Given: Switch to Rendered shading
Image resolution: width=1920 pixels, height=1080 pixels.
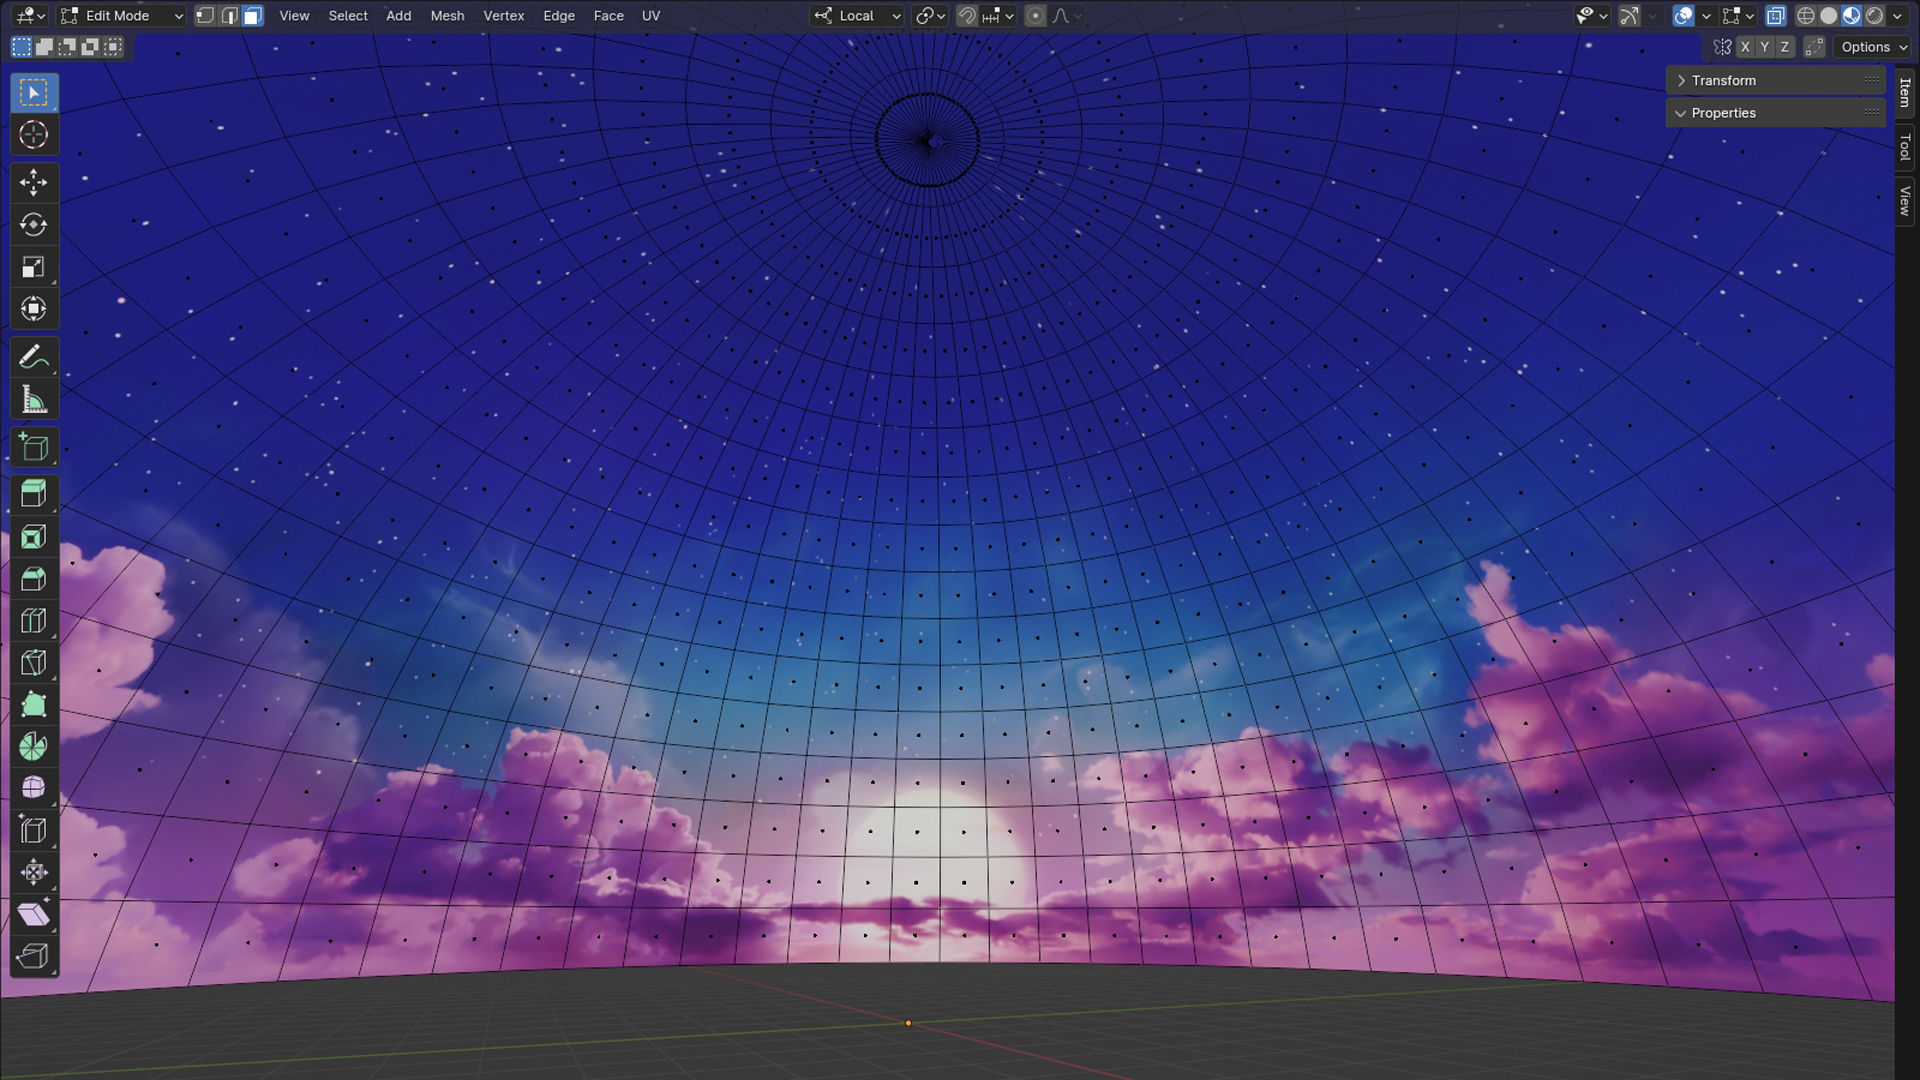Looking at the screenshot, I should coord(1875,16).
